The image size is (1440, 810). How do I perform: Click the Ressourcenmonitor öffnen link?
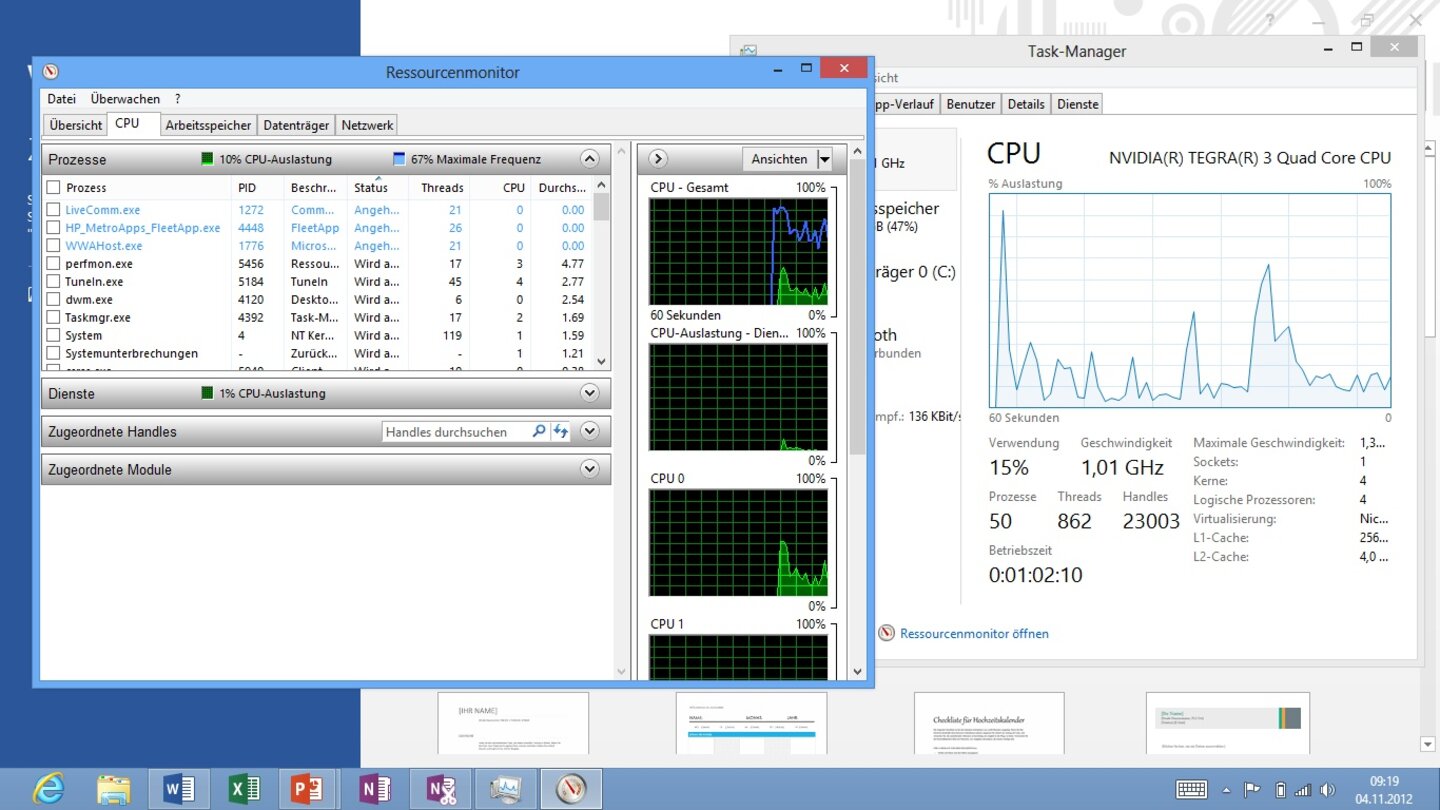[x=974, y=634]
